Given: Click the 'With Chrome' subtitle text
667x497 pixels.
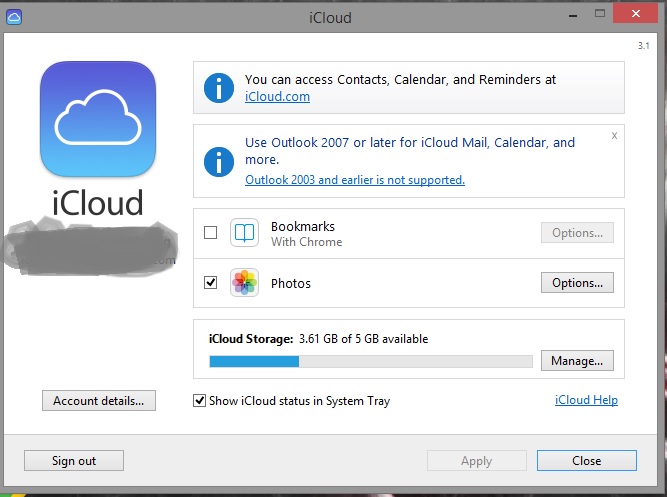Looking at the screenshot, I should (306, 242).
